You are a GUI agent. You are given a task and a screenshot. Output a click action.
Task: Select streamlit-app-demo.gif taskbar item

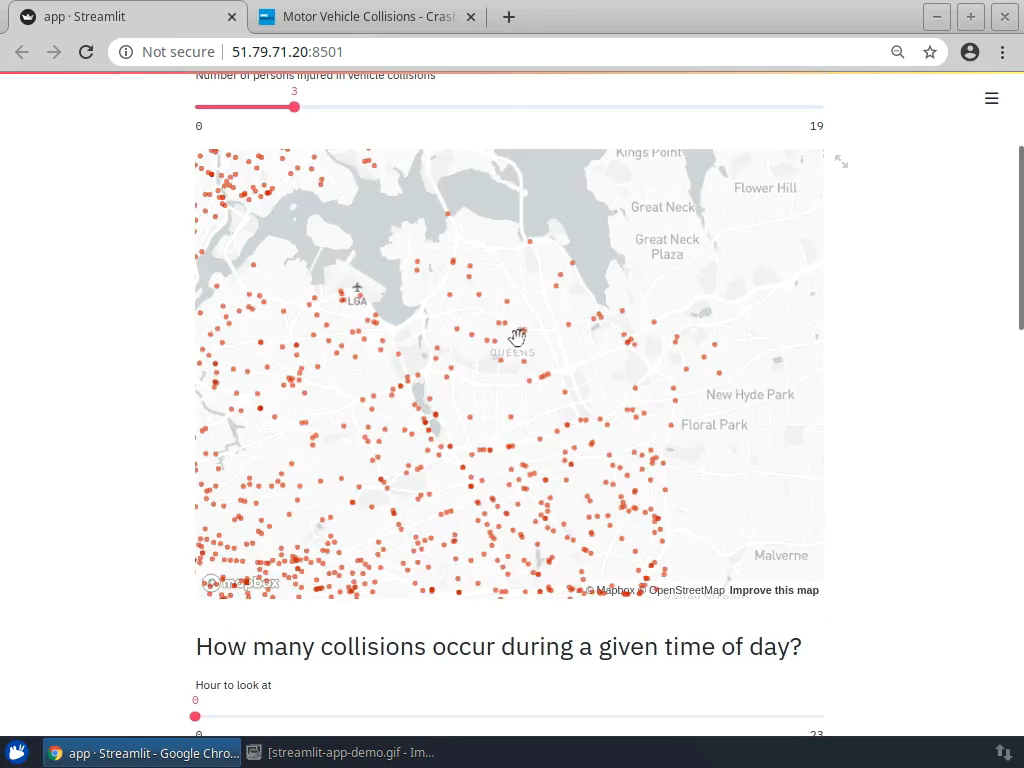[340, 753]
